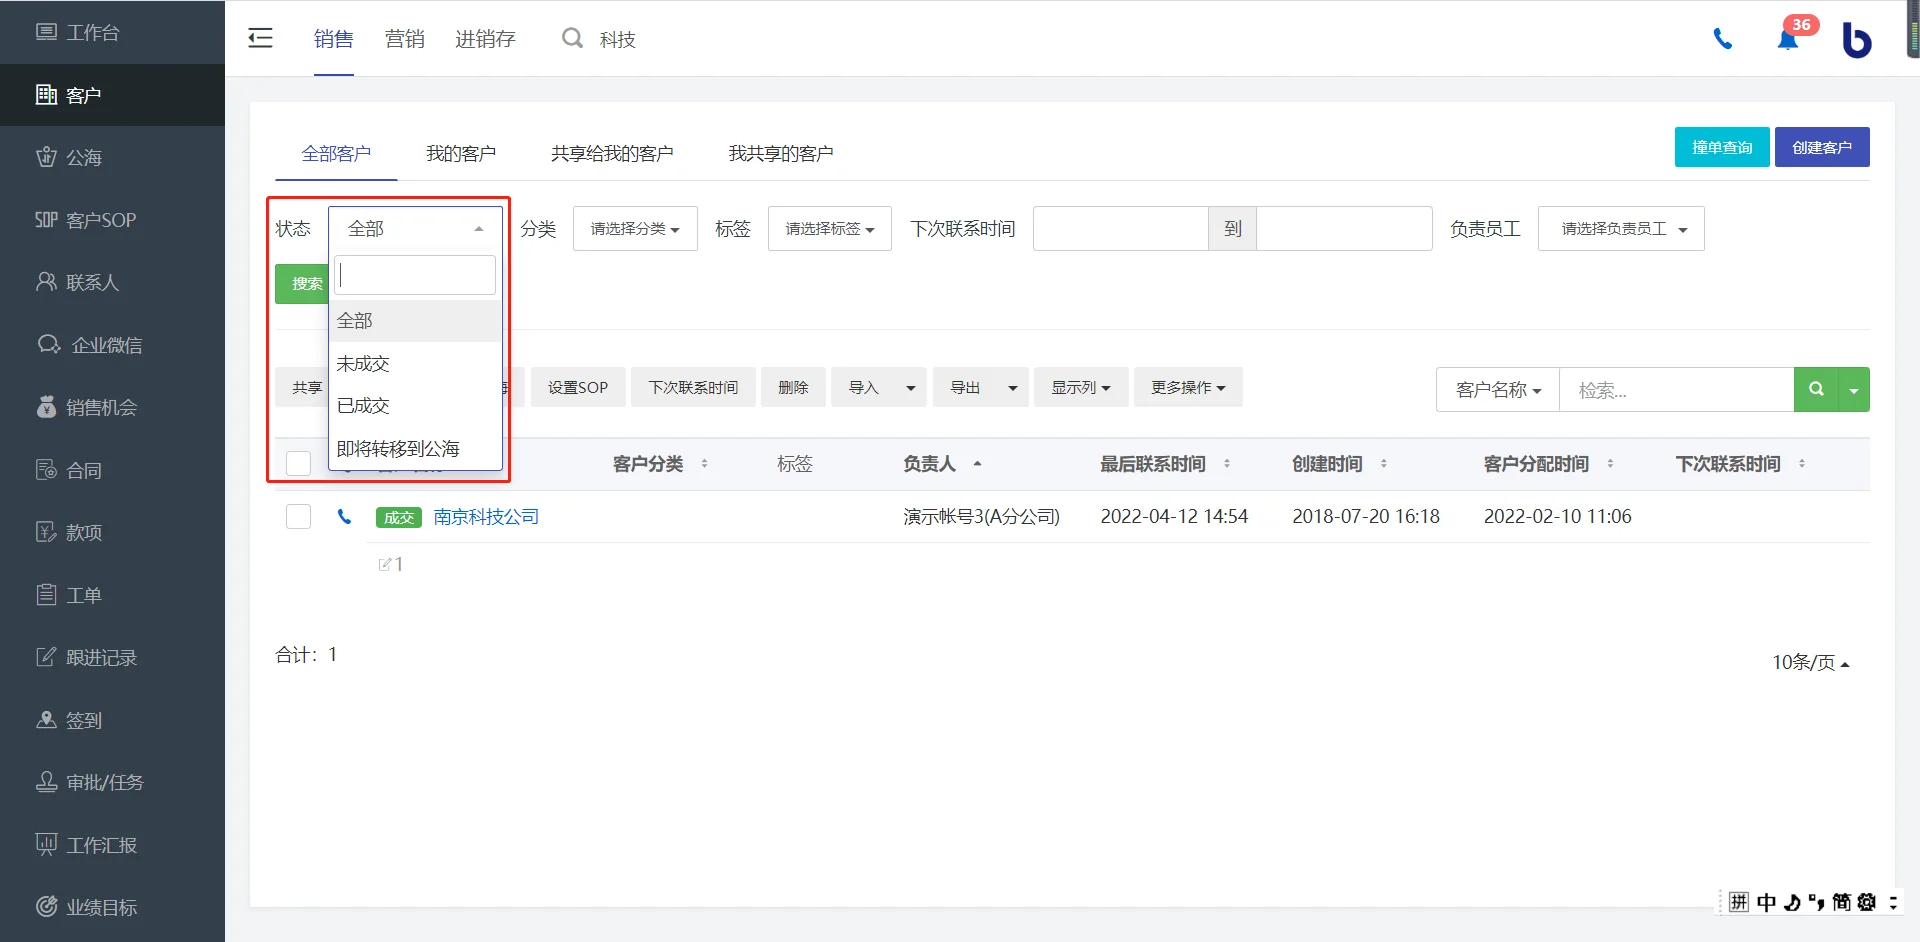The height and width of the screenshot is (942, 1920).
Task: Select the 共享给我的客户 tab
Action: [612, 153]
